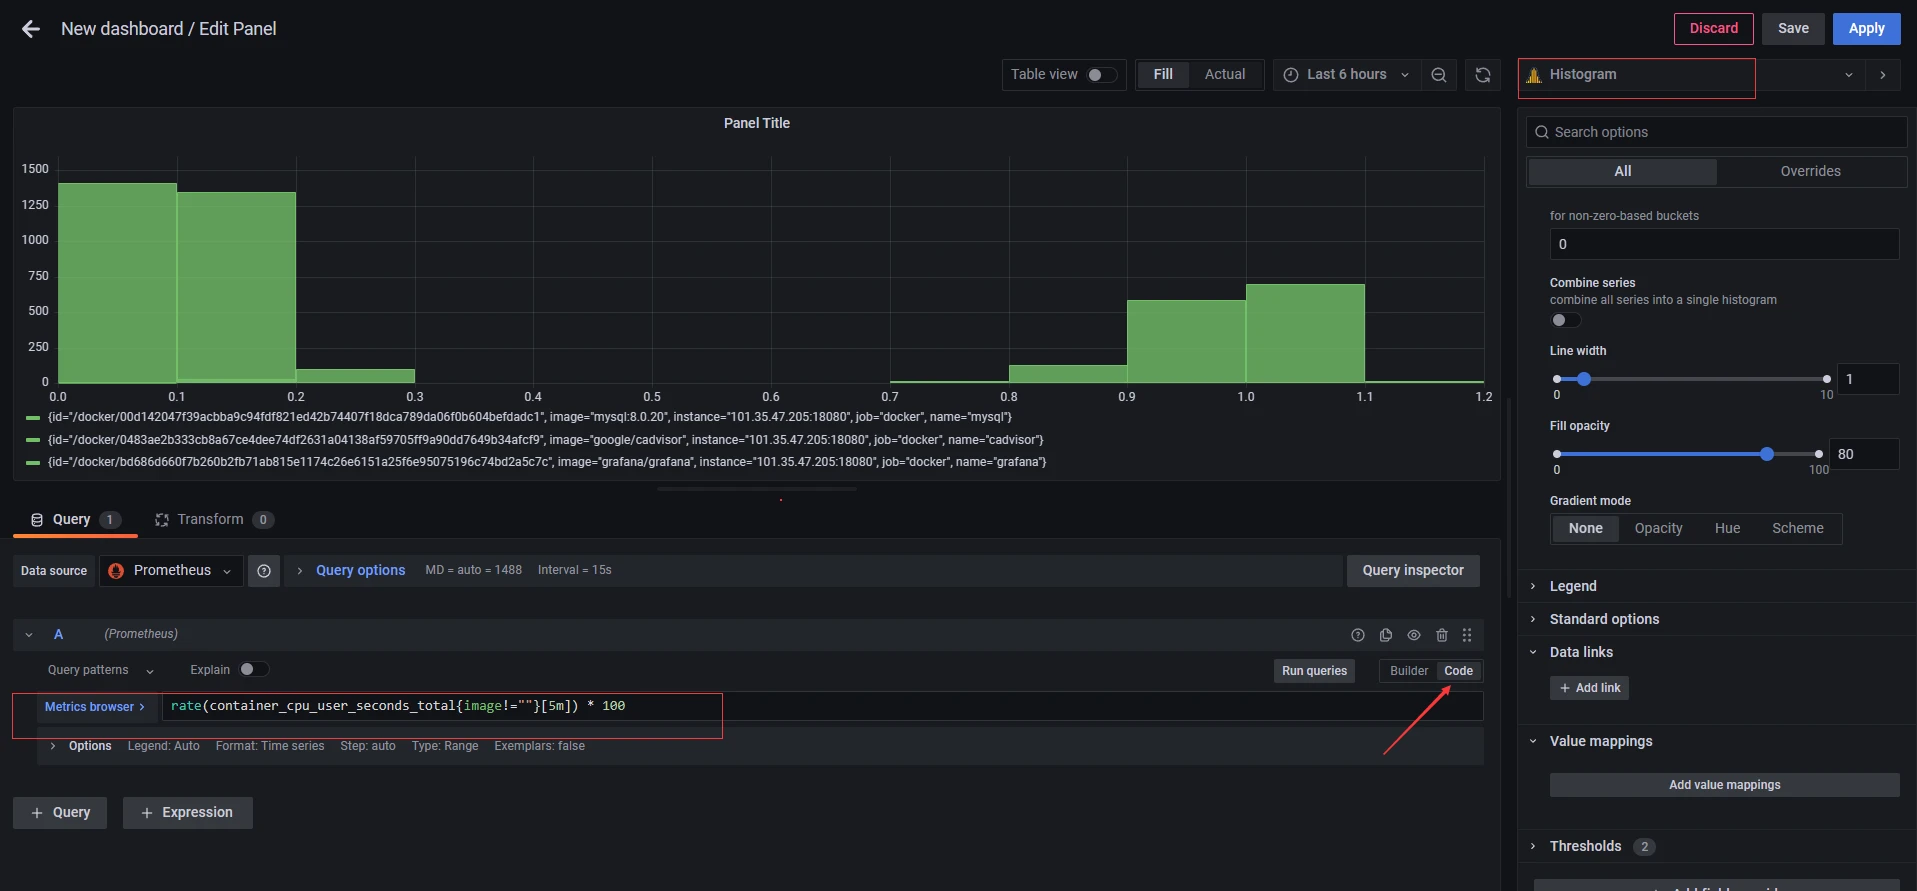Image resolution: width=1917 pixels, height=891 pixels.
Task: Save the dashboard
Action: tap(1793, 29)
